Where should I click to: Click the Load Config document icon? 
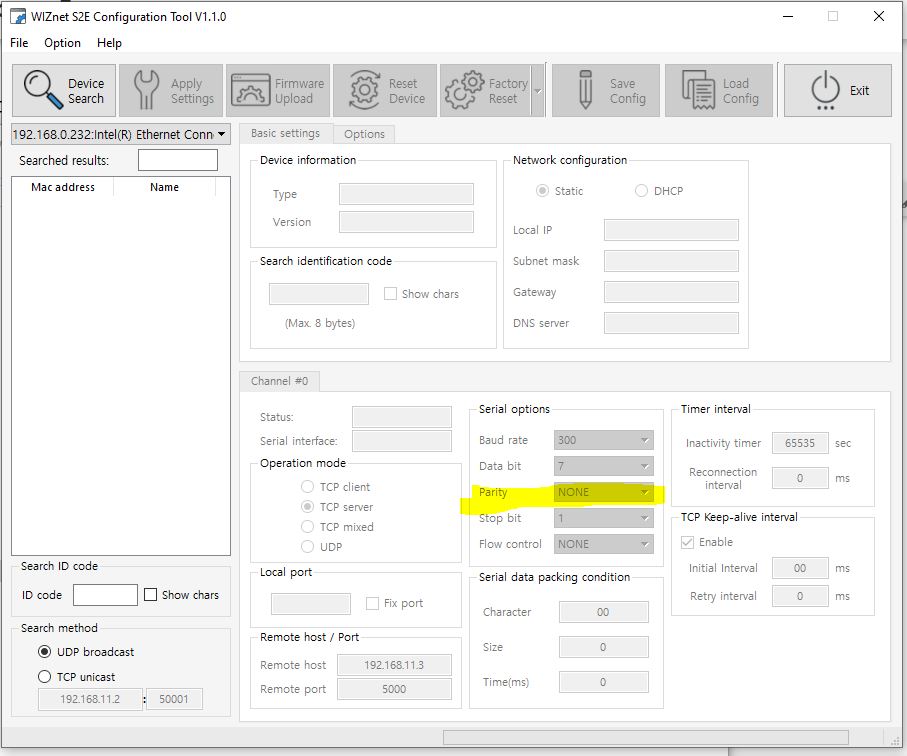tap(698, 90)
